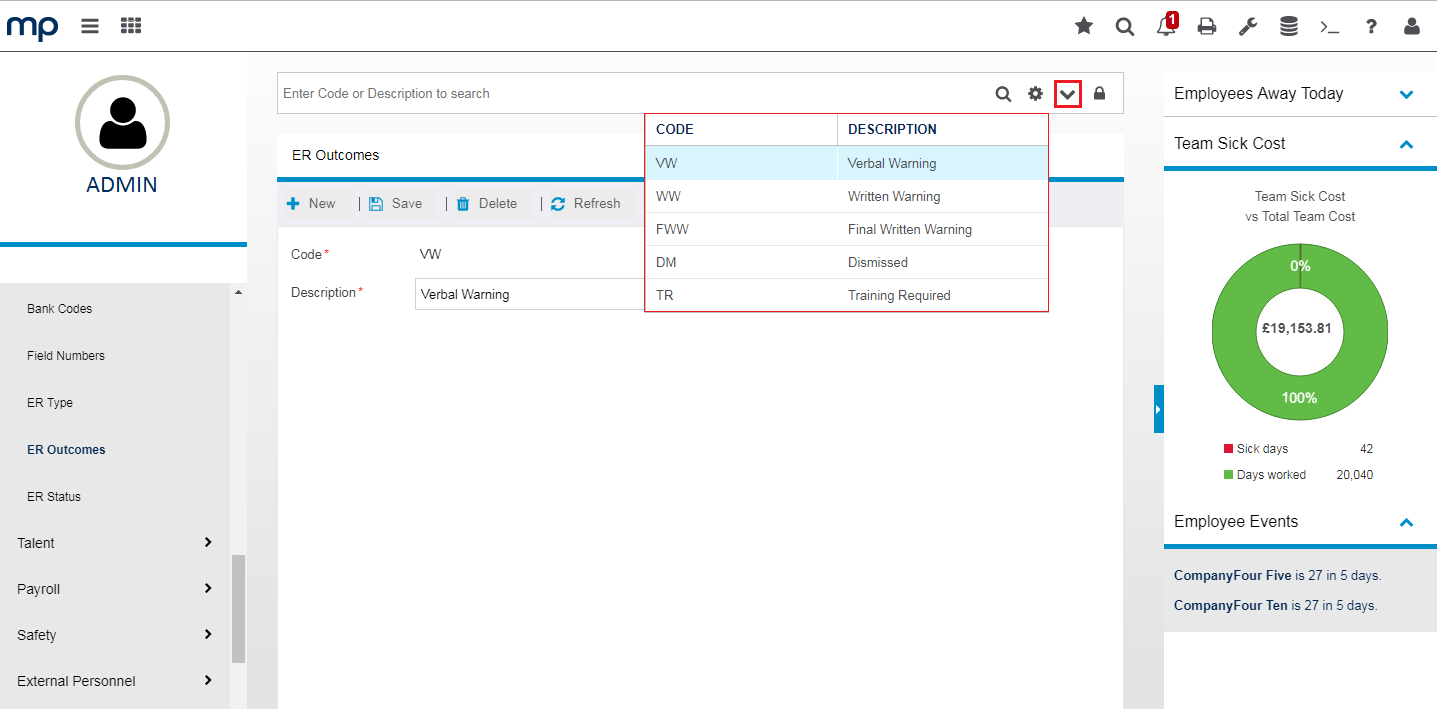Click the CompanyFour Five event link
Image resolution: width=1437 pixels, height=709 pixels.
point(1233,575)
